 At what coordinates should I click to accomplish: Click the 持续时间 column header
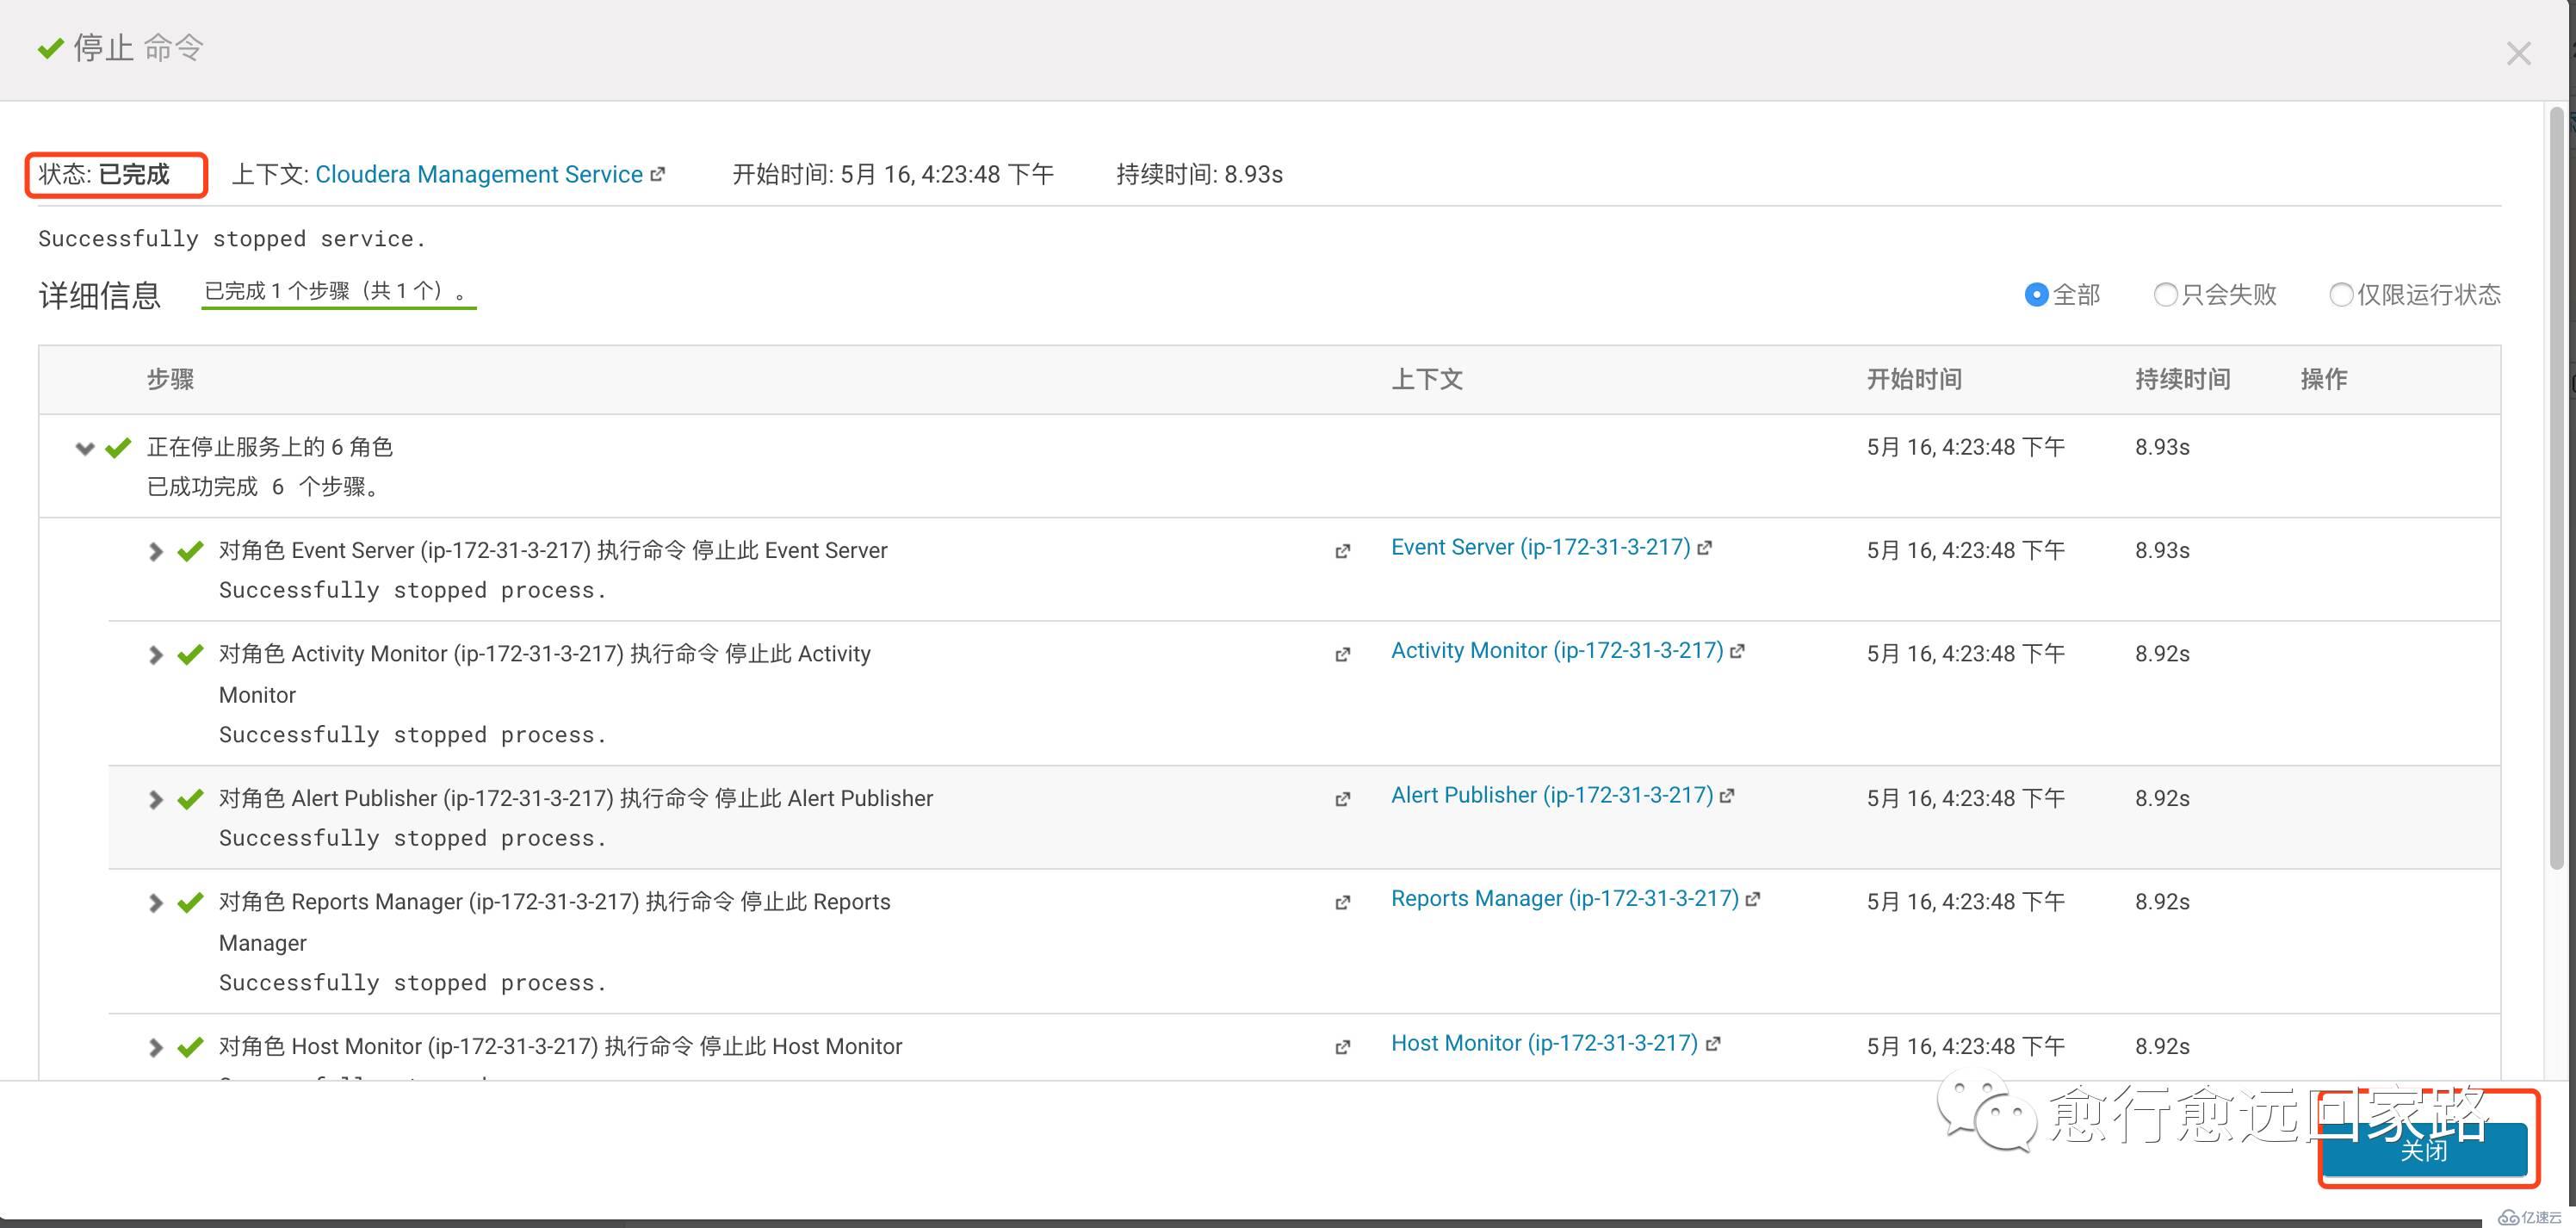click(2183, 380)
